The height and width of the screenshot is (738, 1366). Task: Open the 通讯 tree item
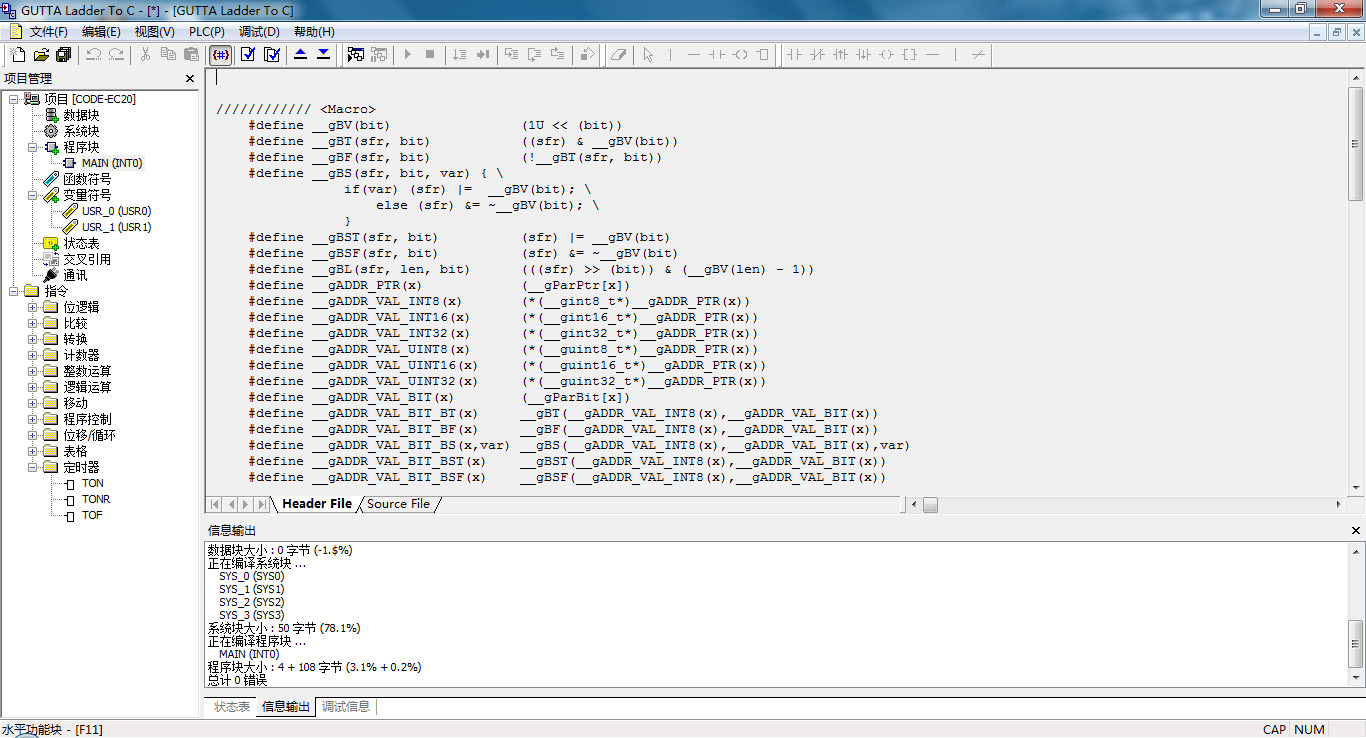[x=75, y=275]
